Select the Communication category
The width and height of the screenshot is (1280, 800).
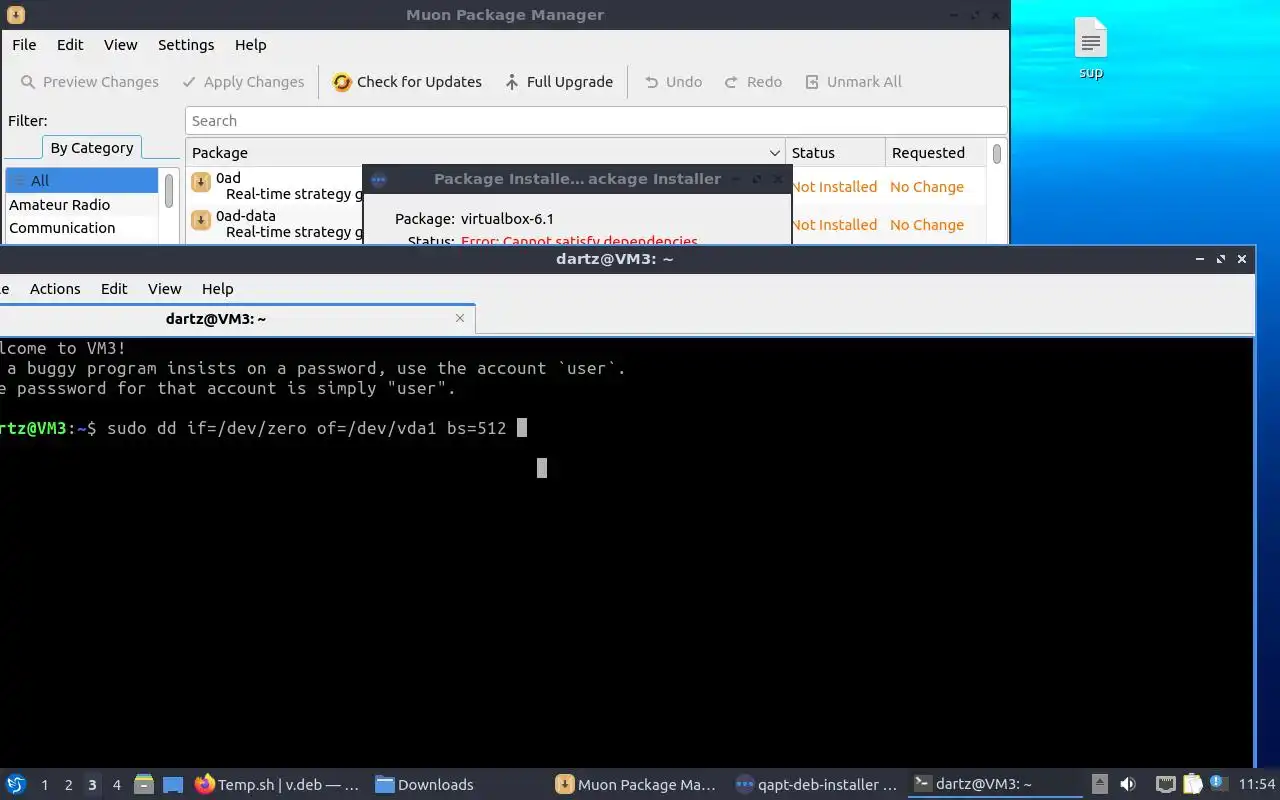(x=82, y=228)
